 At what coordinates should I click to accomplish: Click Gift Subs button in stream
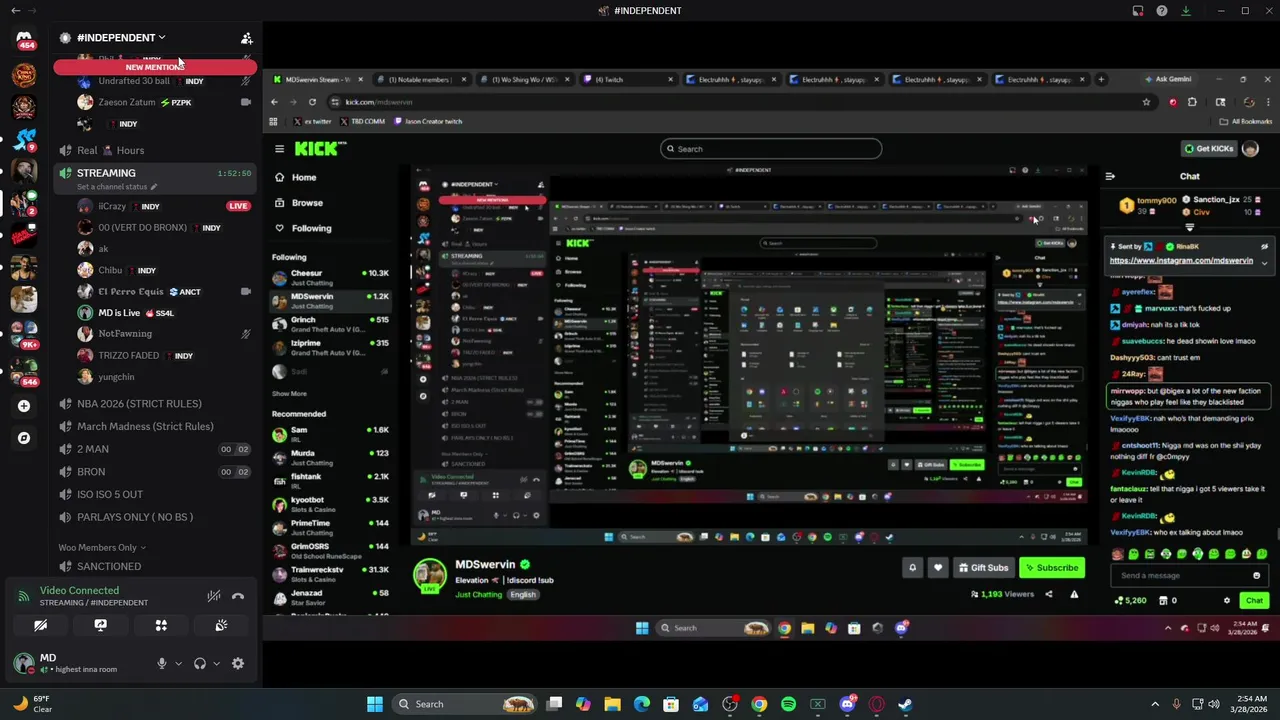tap(983, 568)
